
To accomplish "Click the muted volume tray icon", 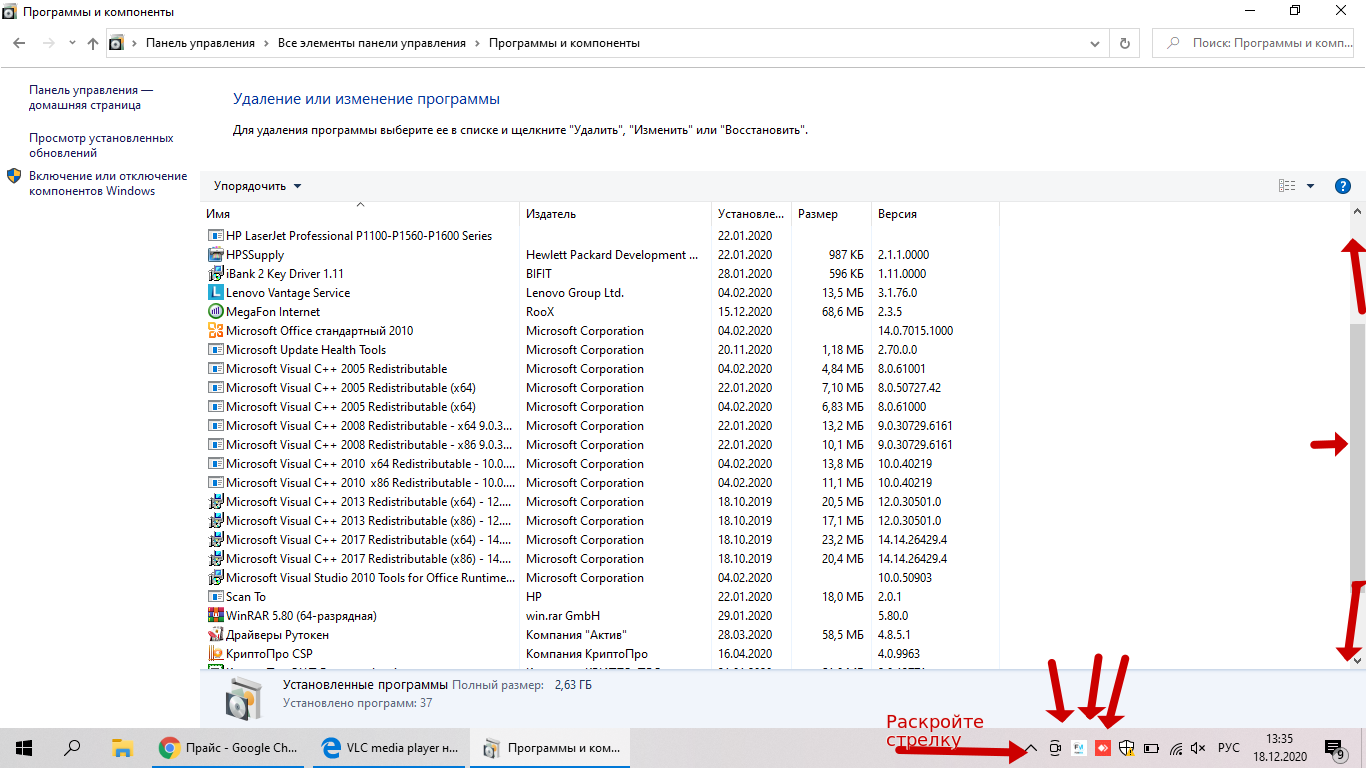I will (1199, 748).
